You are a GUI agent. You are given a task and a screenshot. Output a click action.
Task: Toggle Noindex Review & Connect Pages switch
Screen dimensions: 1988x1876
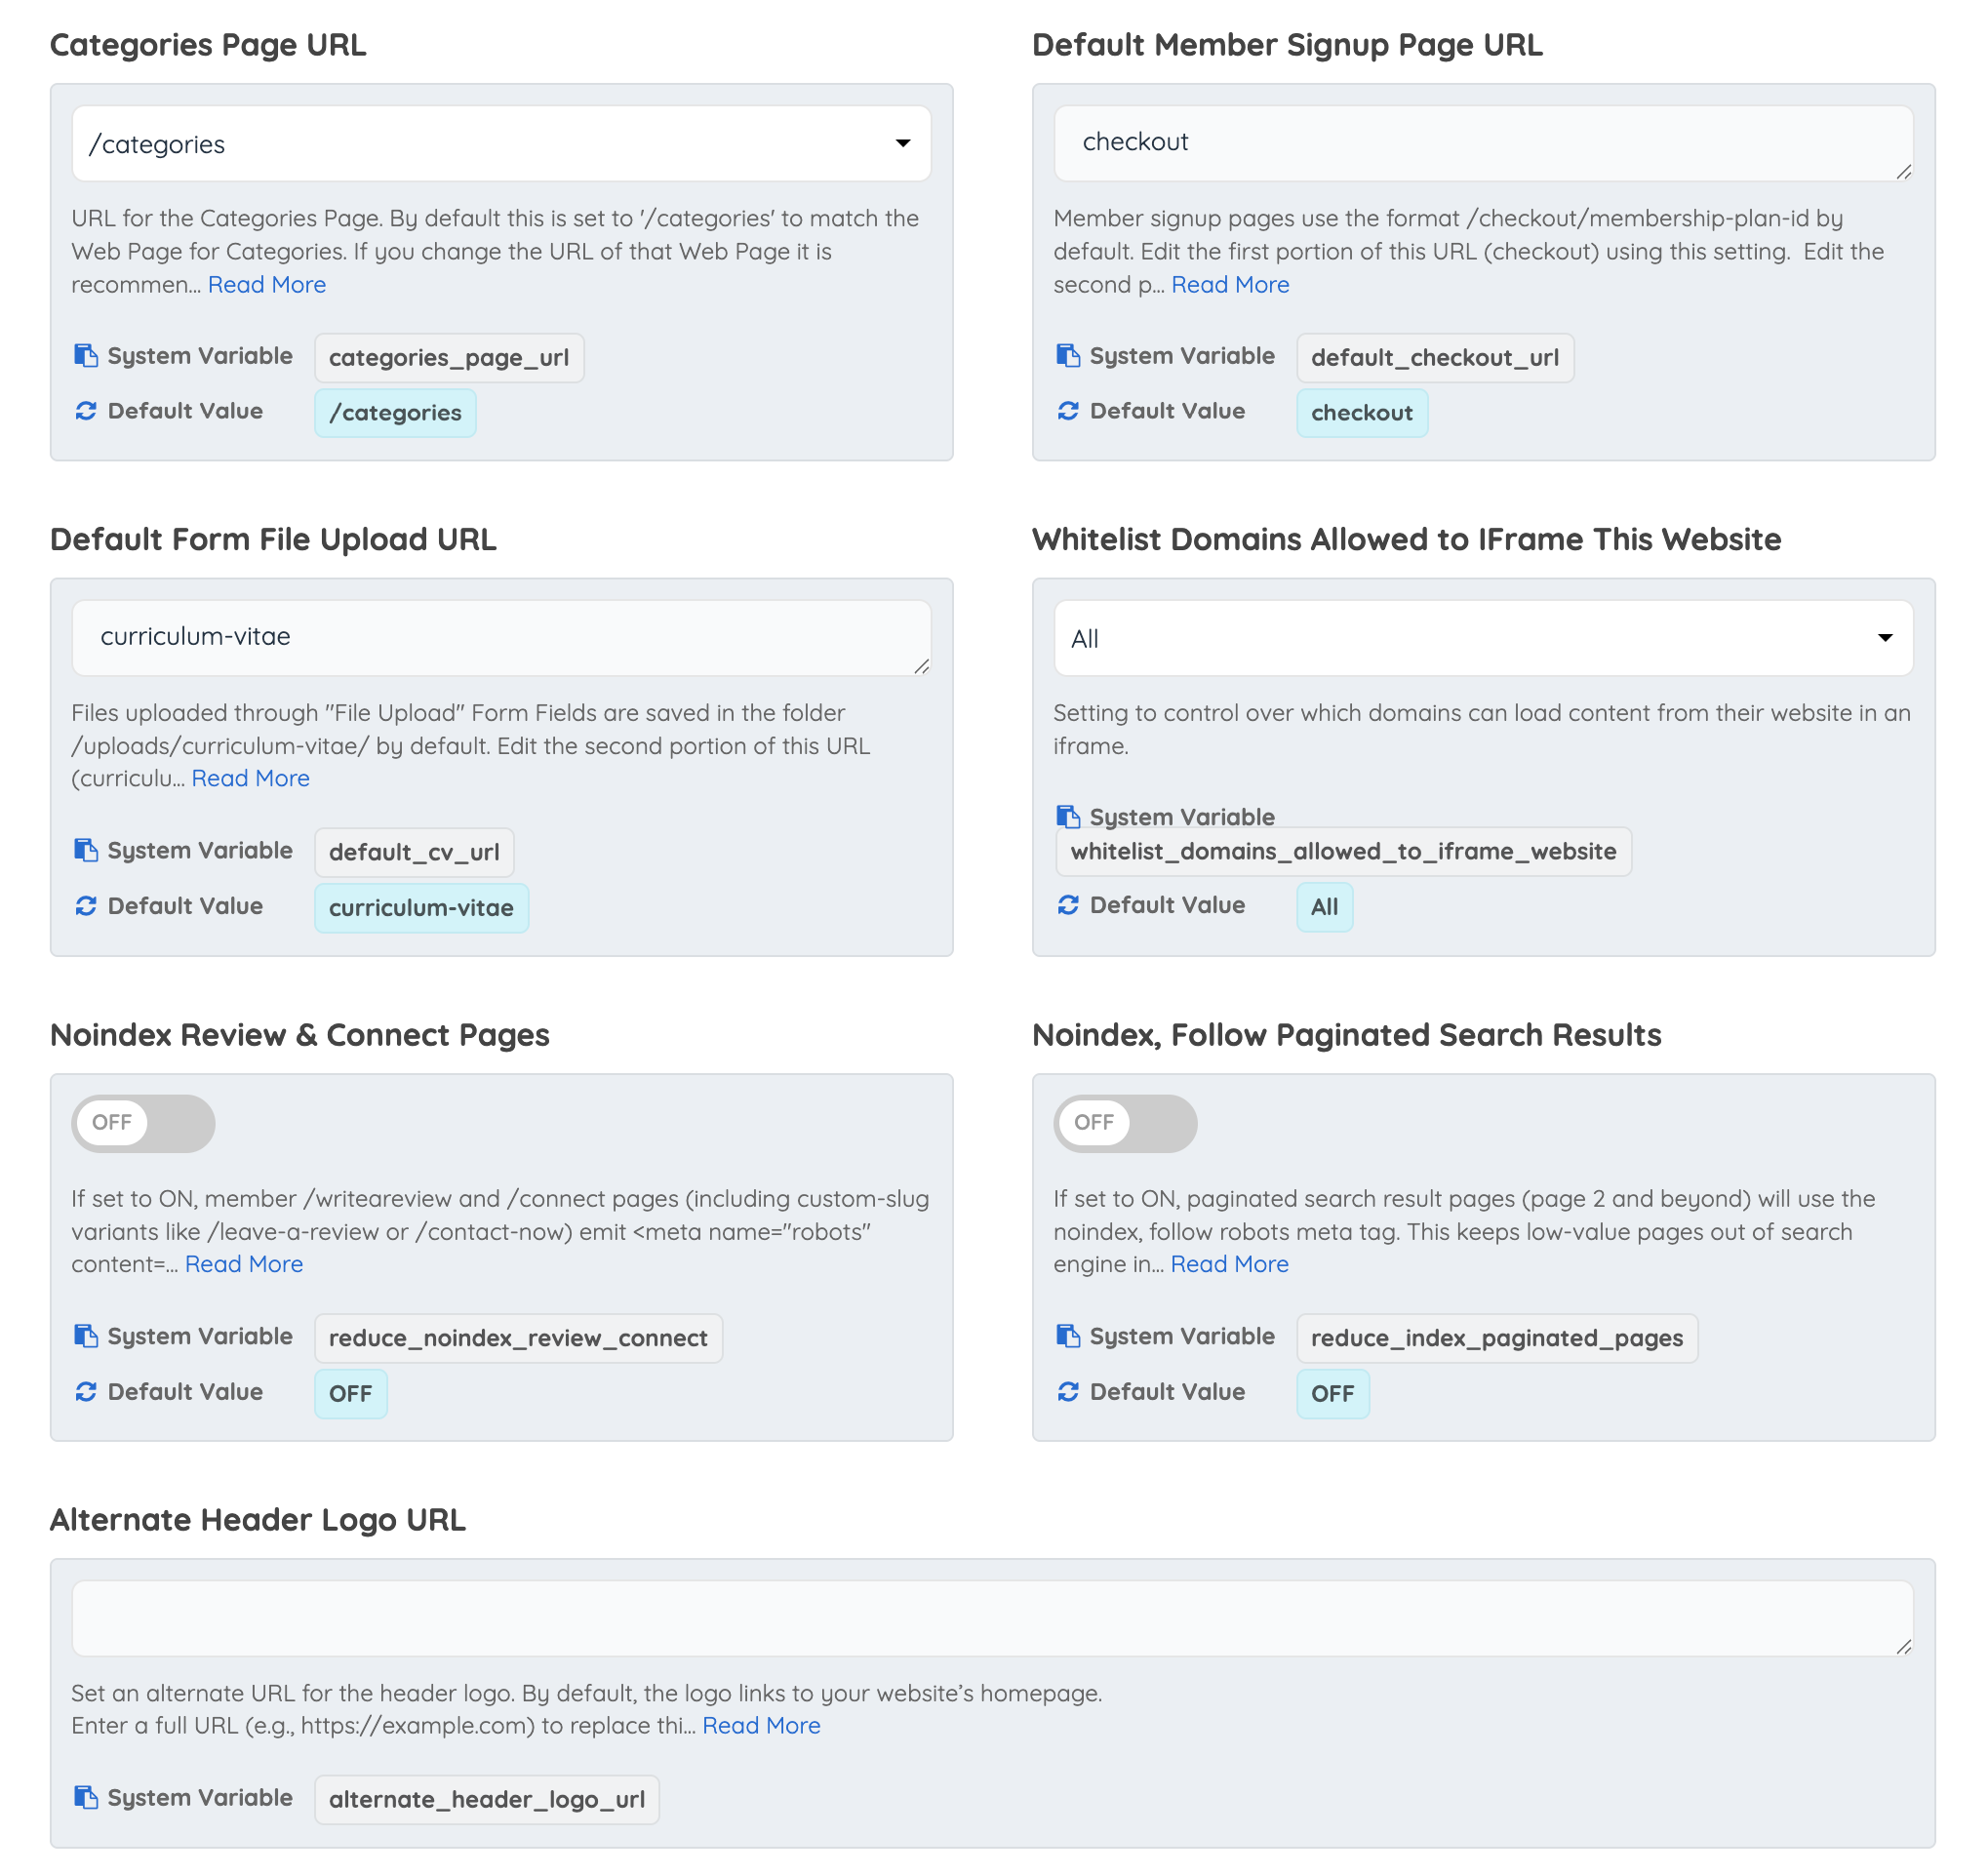143,1123
